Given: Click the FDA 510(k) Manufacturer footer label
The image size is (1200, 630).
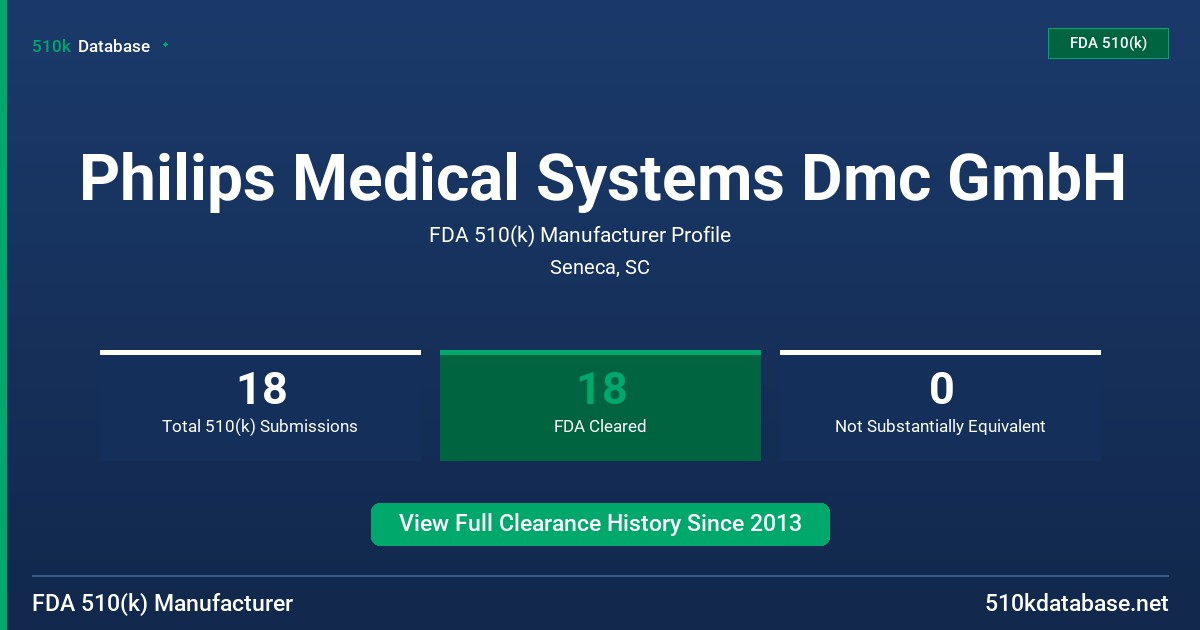Looking at the screenshot, I should click(x=163, y=603).
